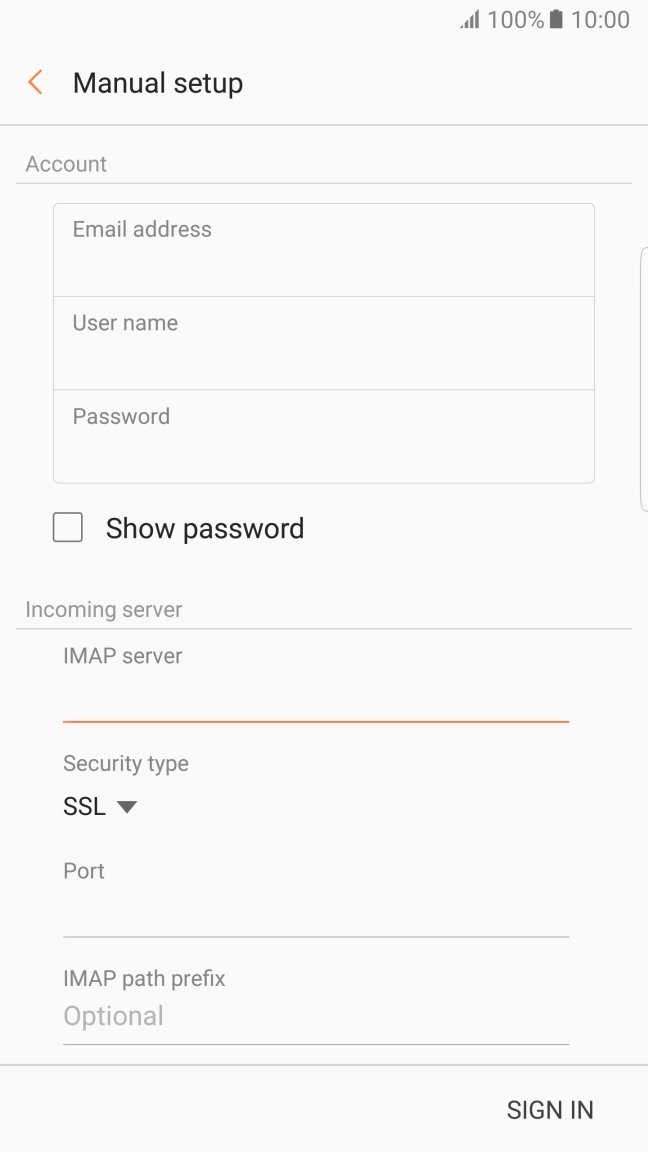Change SSL to another security type
Viewport: 648px width, 1152px height.
(x=100, y=806)
